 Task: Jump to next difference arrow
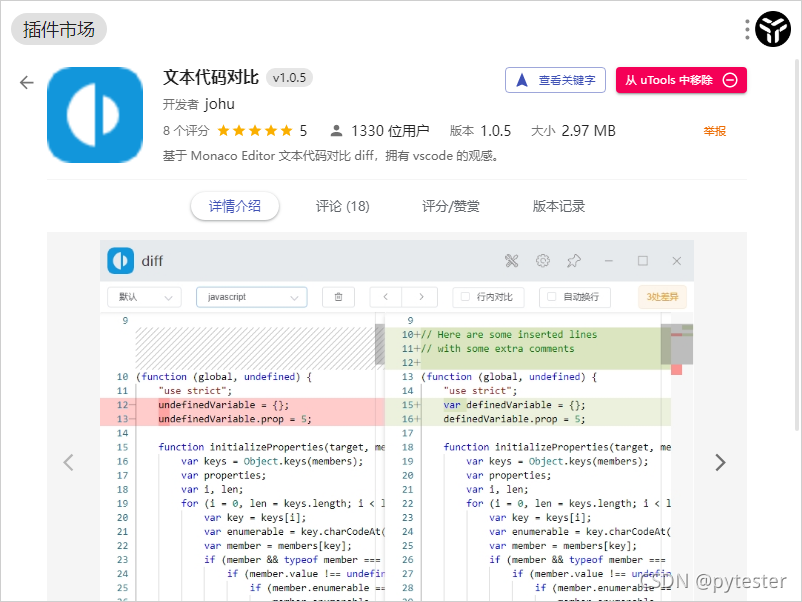[x=420, y=297]
